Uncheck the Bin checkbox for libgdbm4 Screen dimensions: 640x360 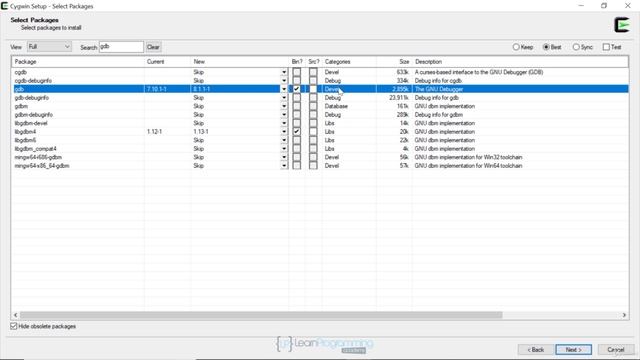click(x=297, y=131)
